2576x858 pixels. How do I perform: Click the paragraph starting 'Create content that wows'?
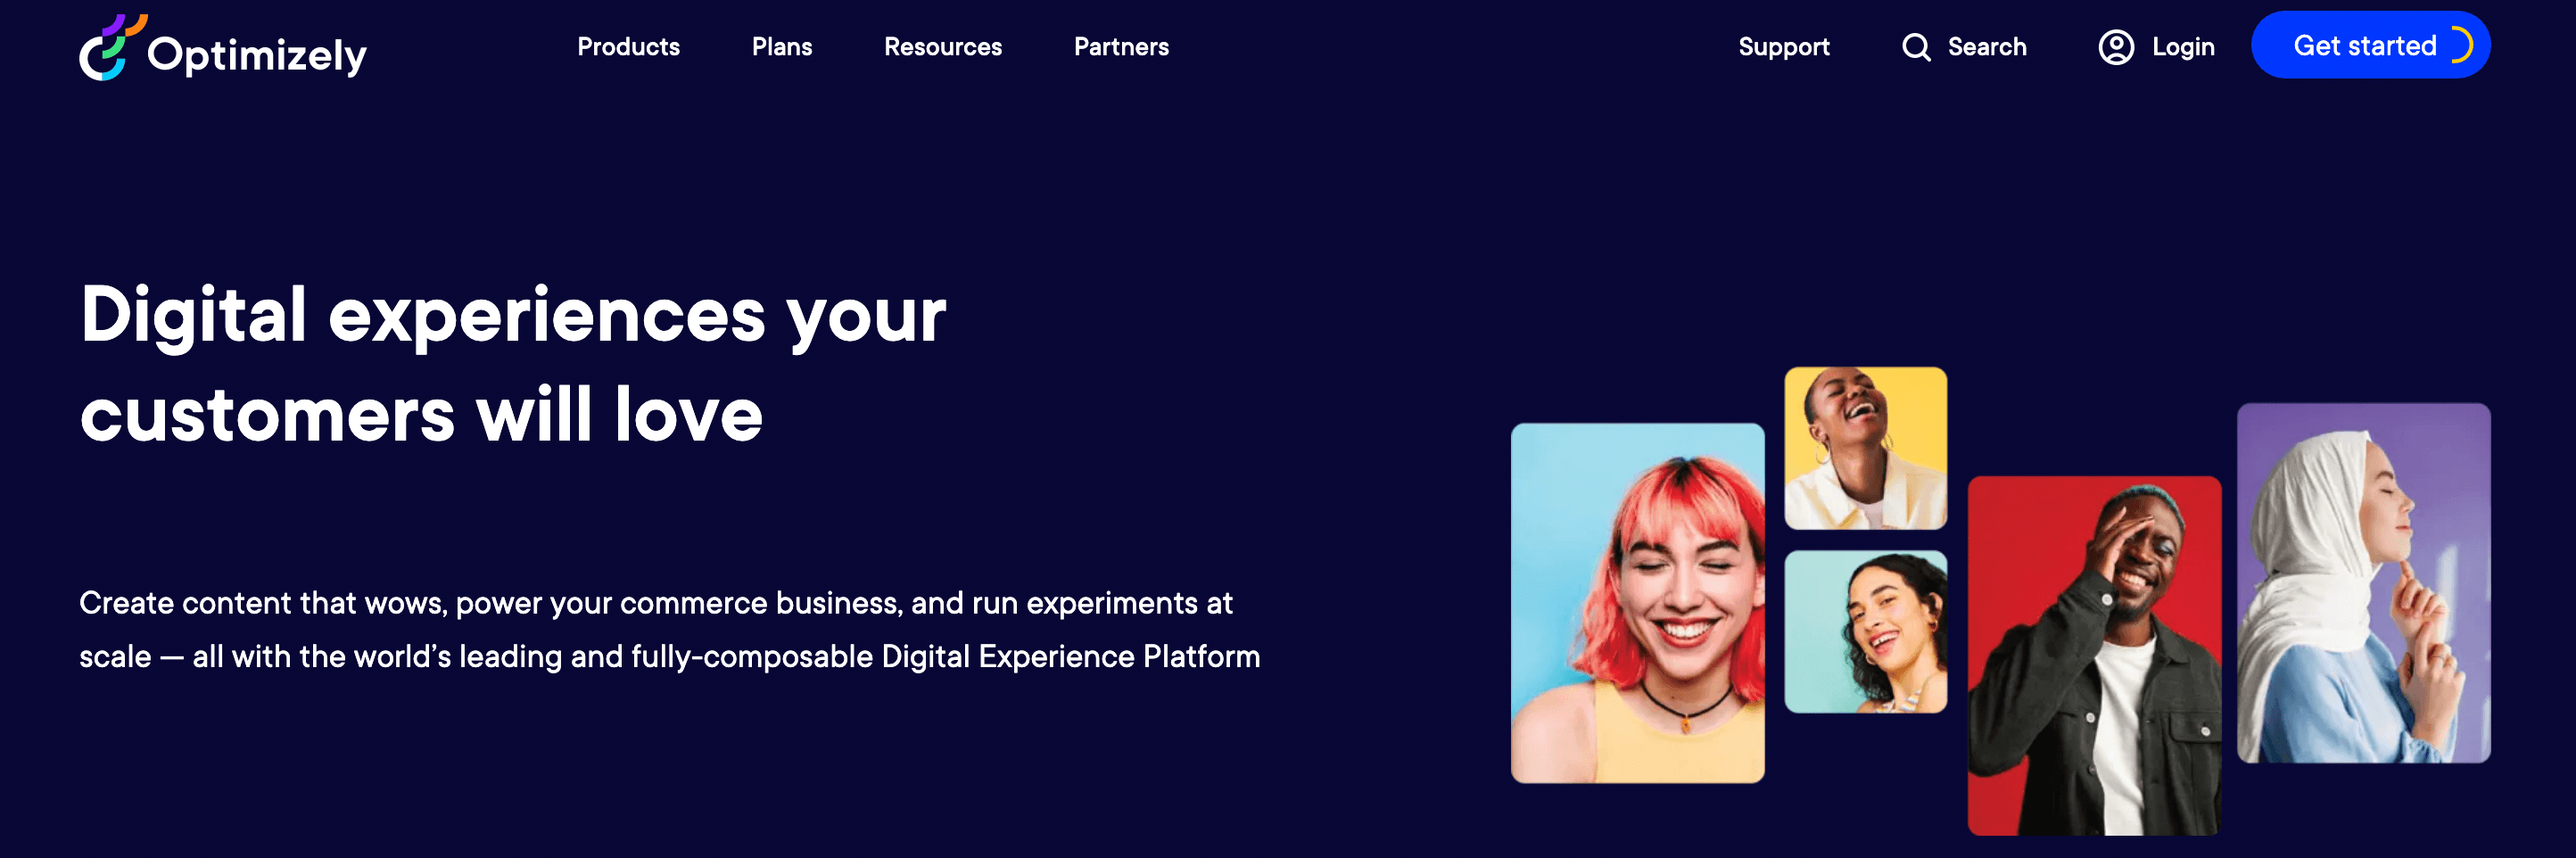pyautogui.click(x=670, y=629)
